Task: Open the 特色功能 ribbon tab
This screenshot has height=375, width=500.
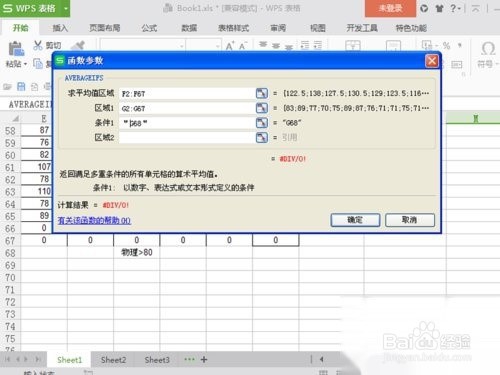Action: click(x=411, y=28)
